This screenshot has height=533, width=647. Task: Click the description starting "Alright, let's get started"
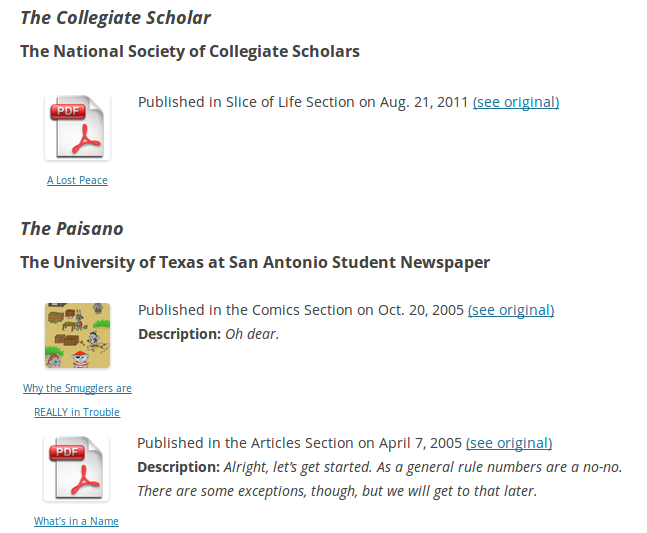point(380,479)
